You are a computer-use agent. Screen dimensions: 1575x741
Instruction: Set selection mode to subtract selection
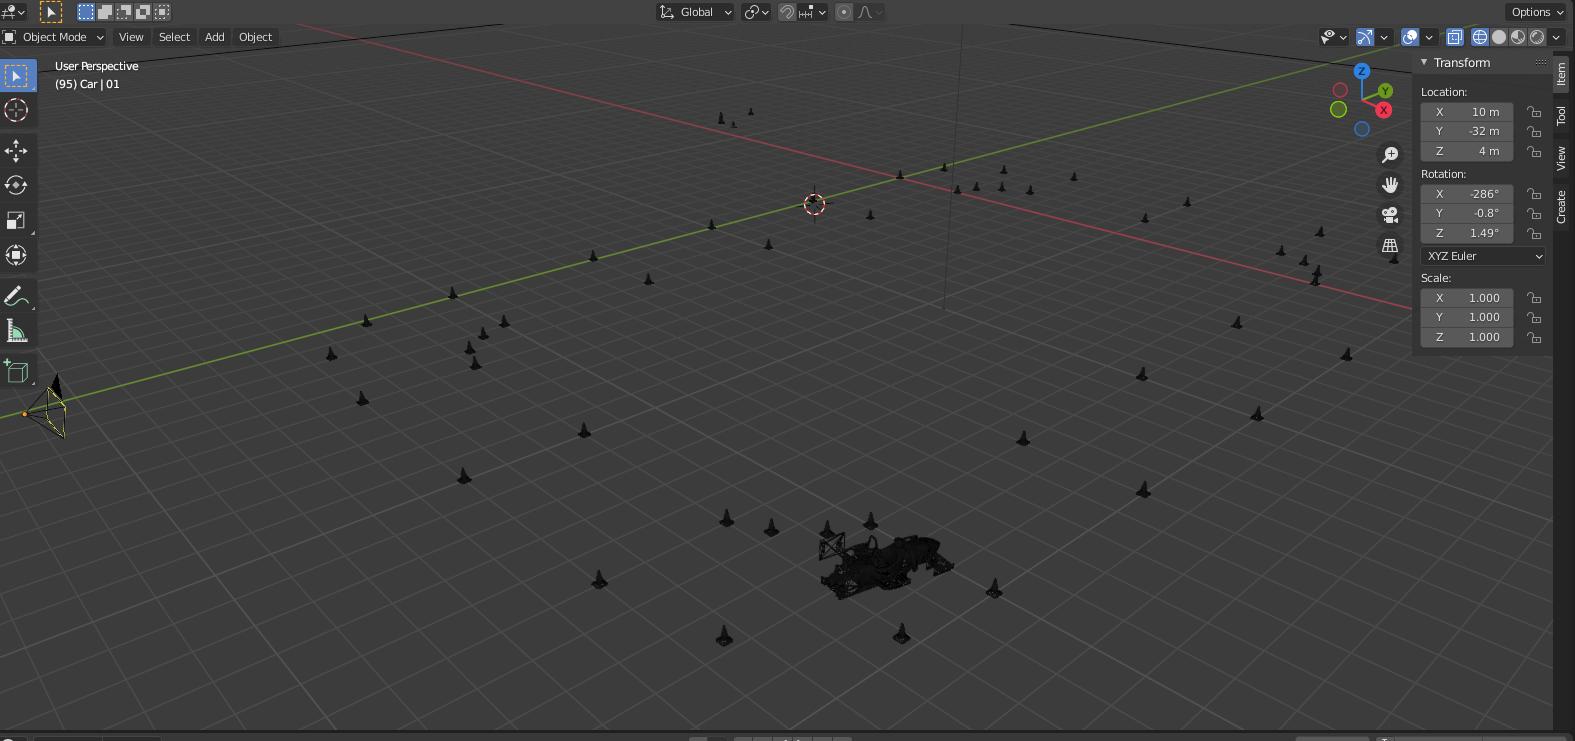coord(124,12)
